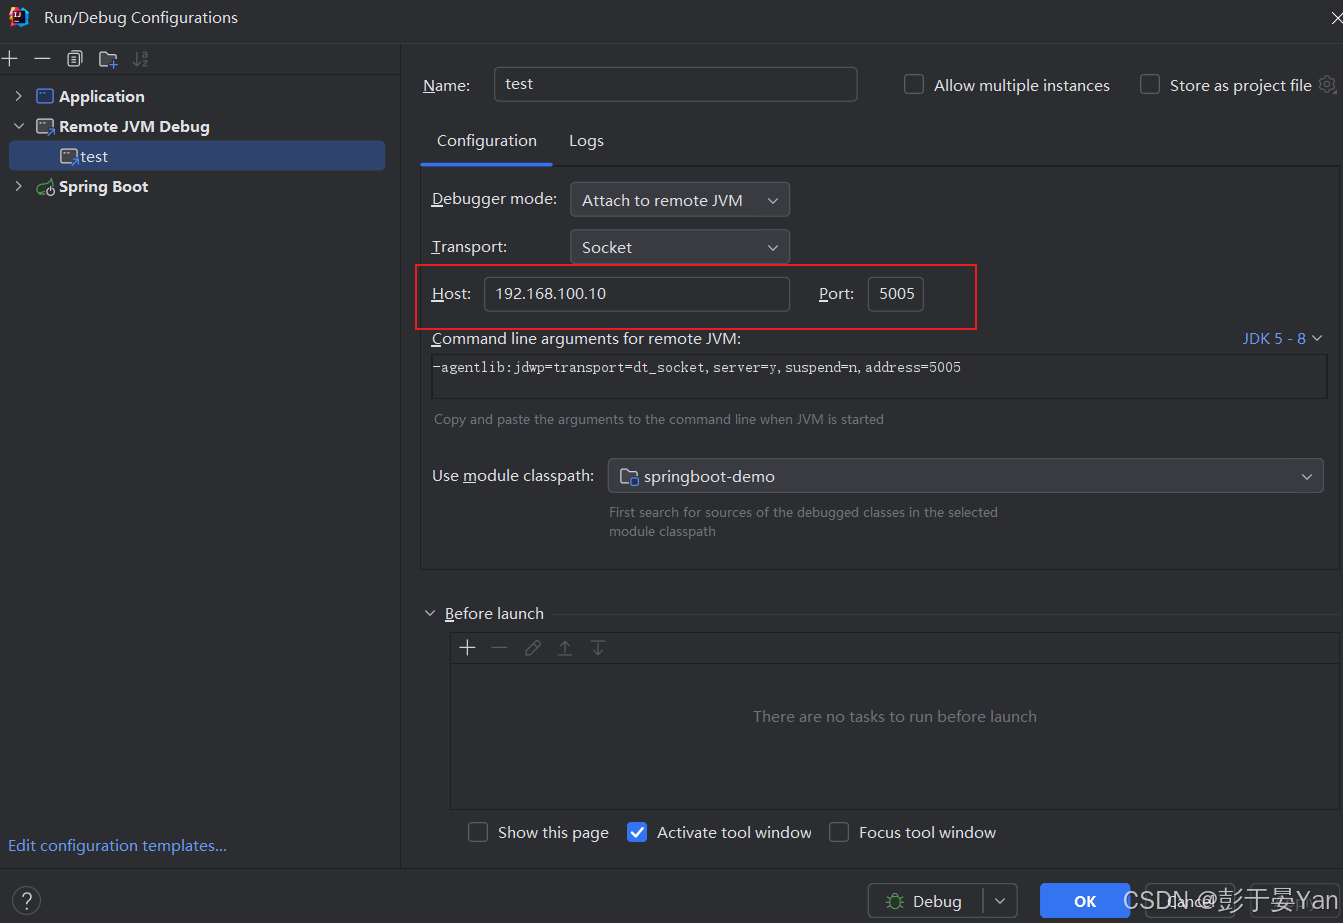This screenshot has width=1343, height=923.
Task: Open the Store as project file gear settings
Action: point(1327,85)
